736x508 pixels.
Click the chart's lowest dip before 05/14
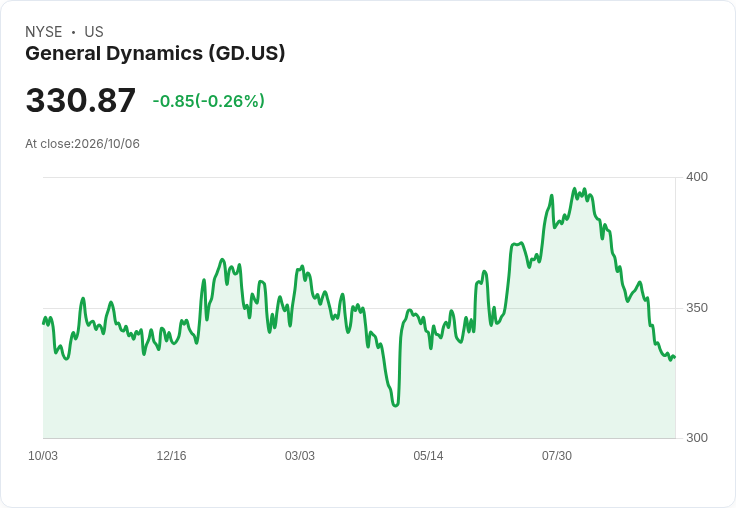(x=395, y=405)
